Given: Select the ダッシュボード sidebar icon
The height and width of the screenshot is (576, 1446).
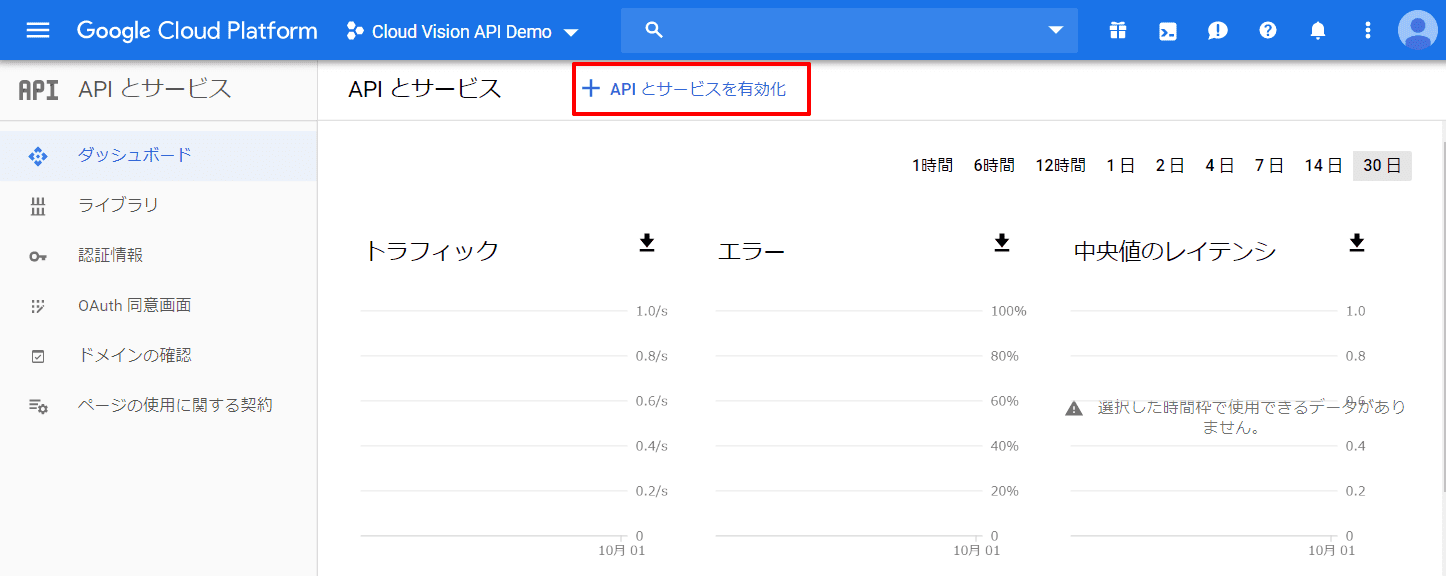Looking at the screenshot, I should (x=38, y=156).
